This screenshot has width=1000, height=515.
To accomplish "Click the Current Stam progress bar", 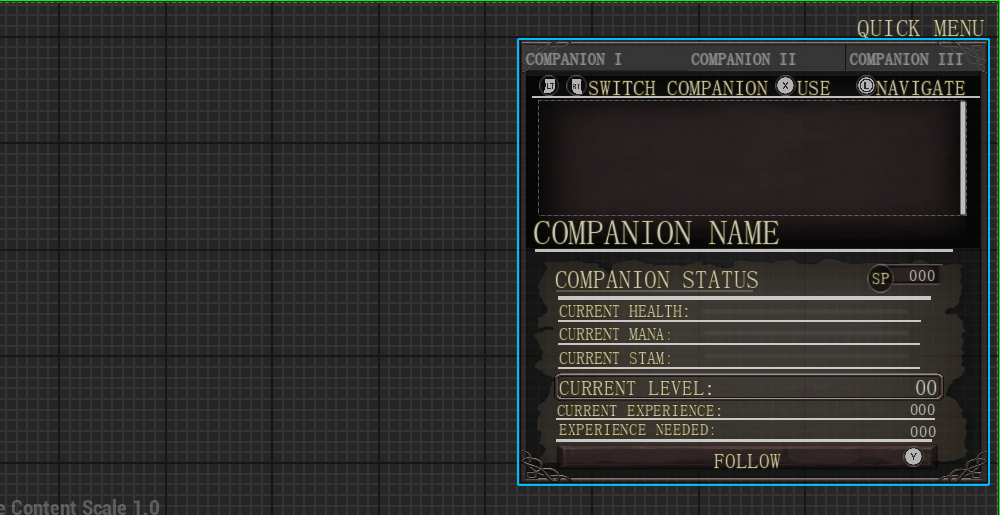I will click(x=805, y=356).
